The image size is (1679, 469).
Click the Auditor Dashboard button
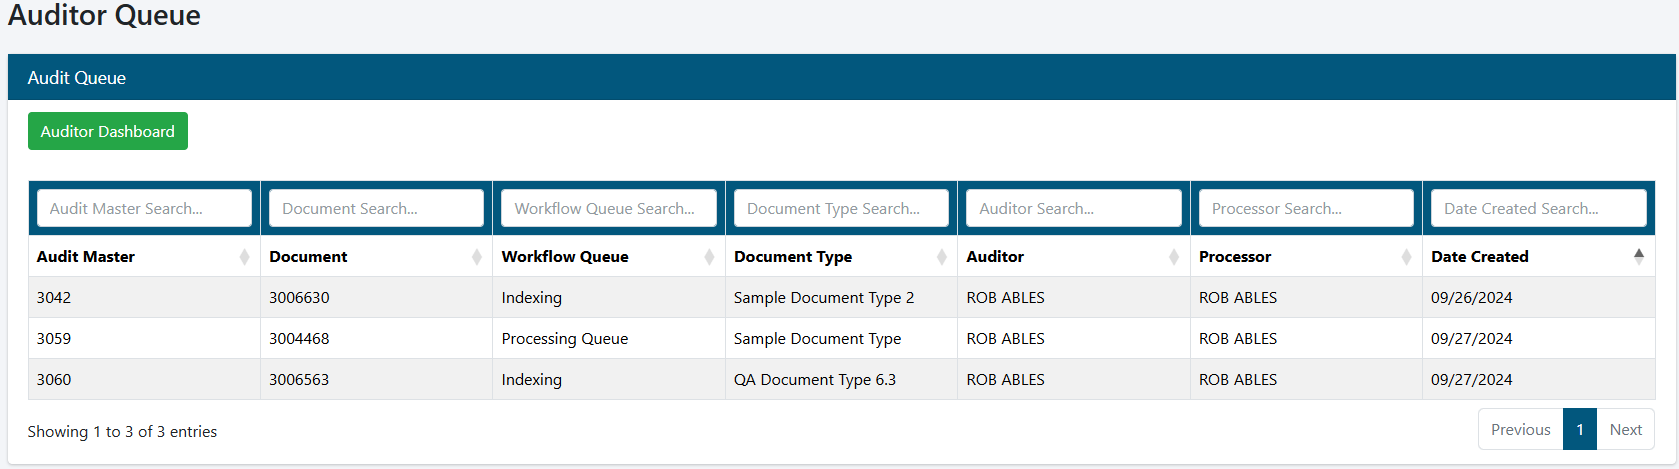tap(107, 131)
